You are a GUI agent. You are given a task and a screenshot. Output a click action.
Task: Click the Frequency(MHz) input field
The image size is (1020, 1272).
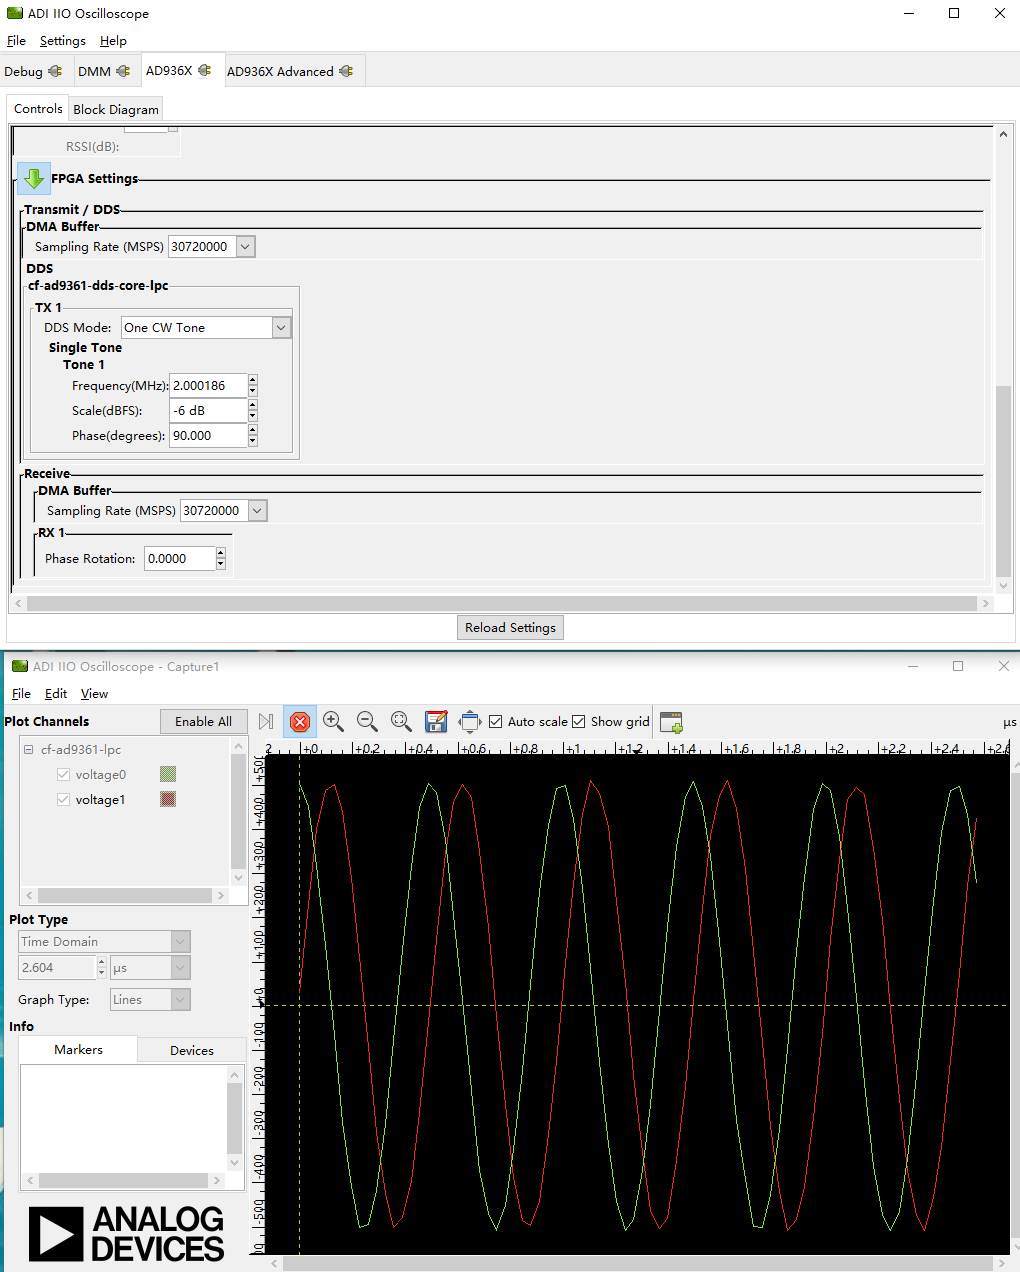[x=208, y=386]
